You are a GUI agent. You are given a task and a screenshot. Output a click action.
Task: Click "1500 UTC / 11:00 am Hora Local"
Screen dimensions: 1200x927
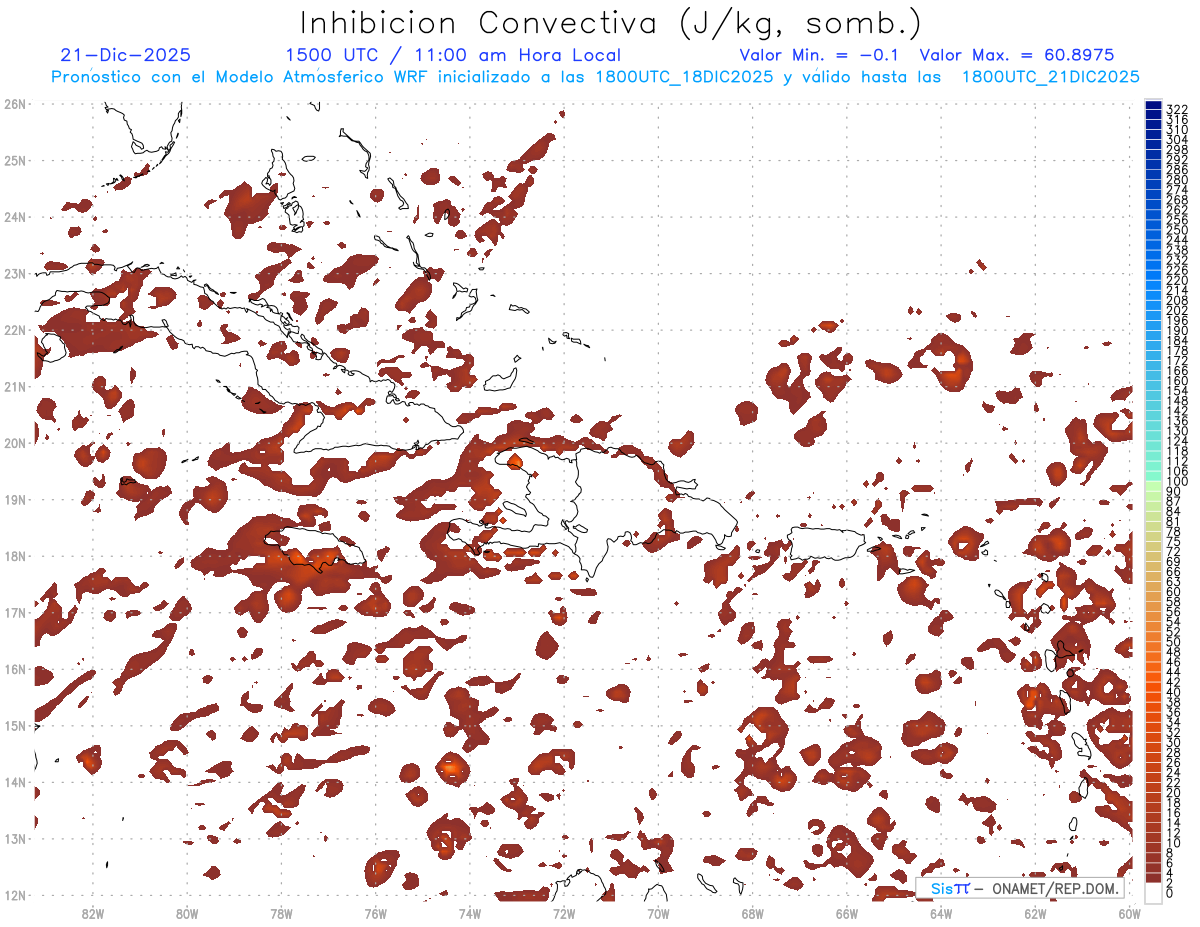(x=453, y=56)
